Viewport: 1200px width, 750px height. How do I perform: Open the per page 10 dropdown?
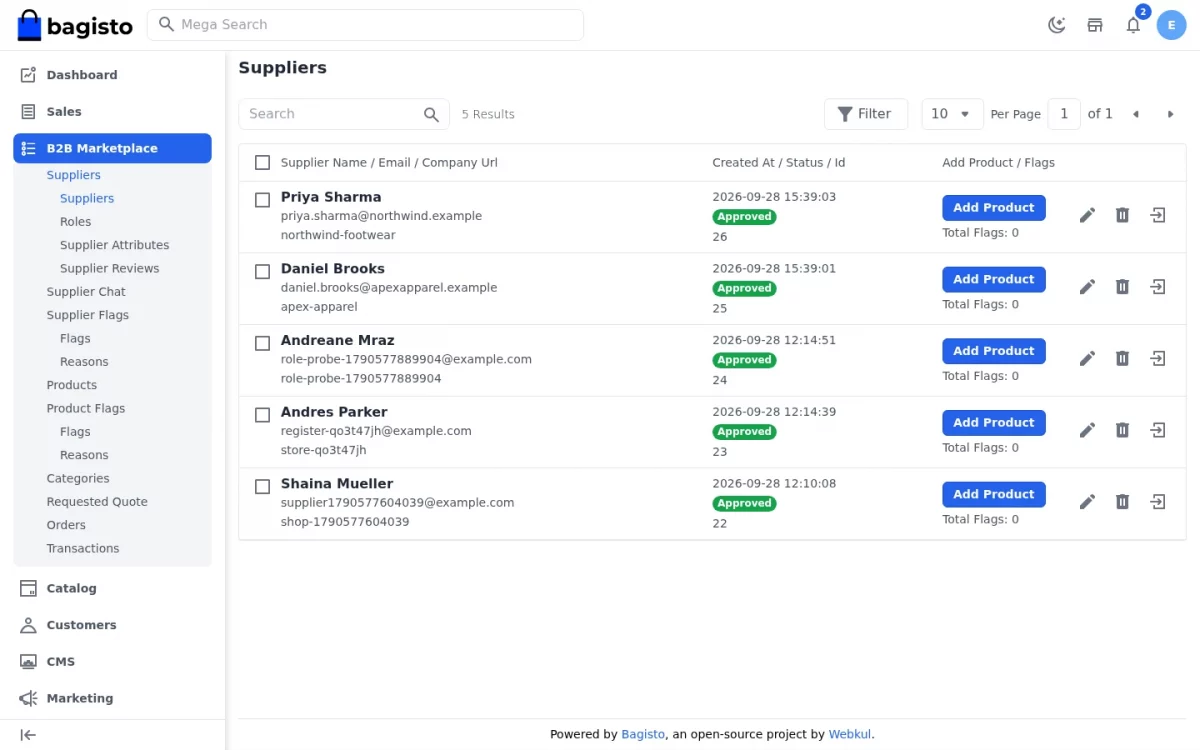pos(952,114)
